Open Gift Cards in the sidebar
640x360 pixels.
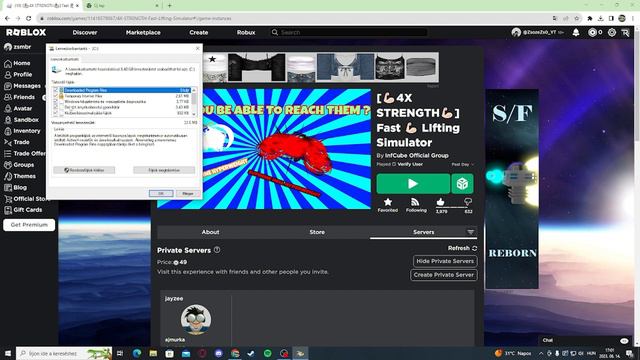pyautogui.click(x=23, y=210)
